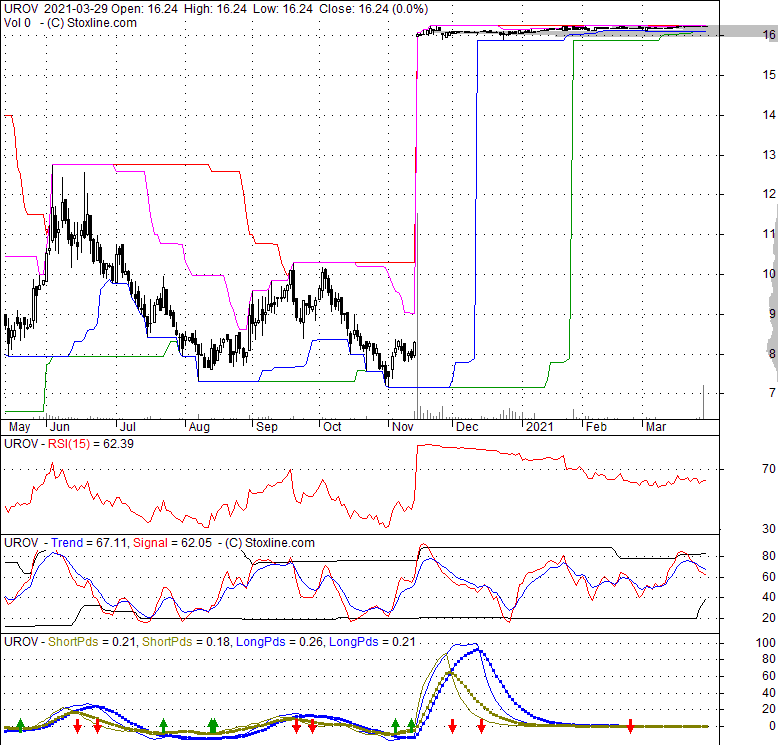Click the '20' level on Trend panel axis

click(769, 618)
